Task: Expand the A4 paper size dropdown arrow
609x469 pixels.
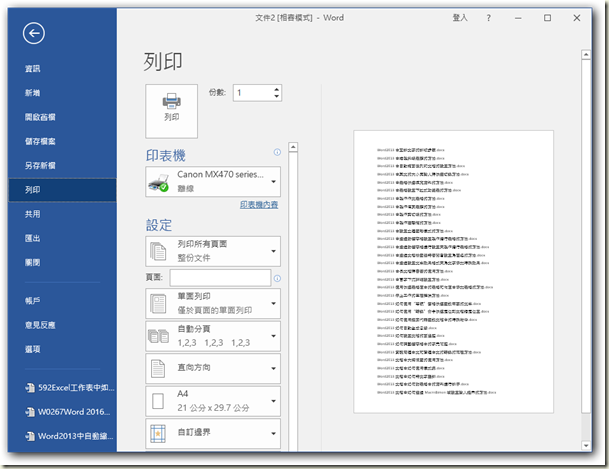Action: 273,401
